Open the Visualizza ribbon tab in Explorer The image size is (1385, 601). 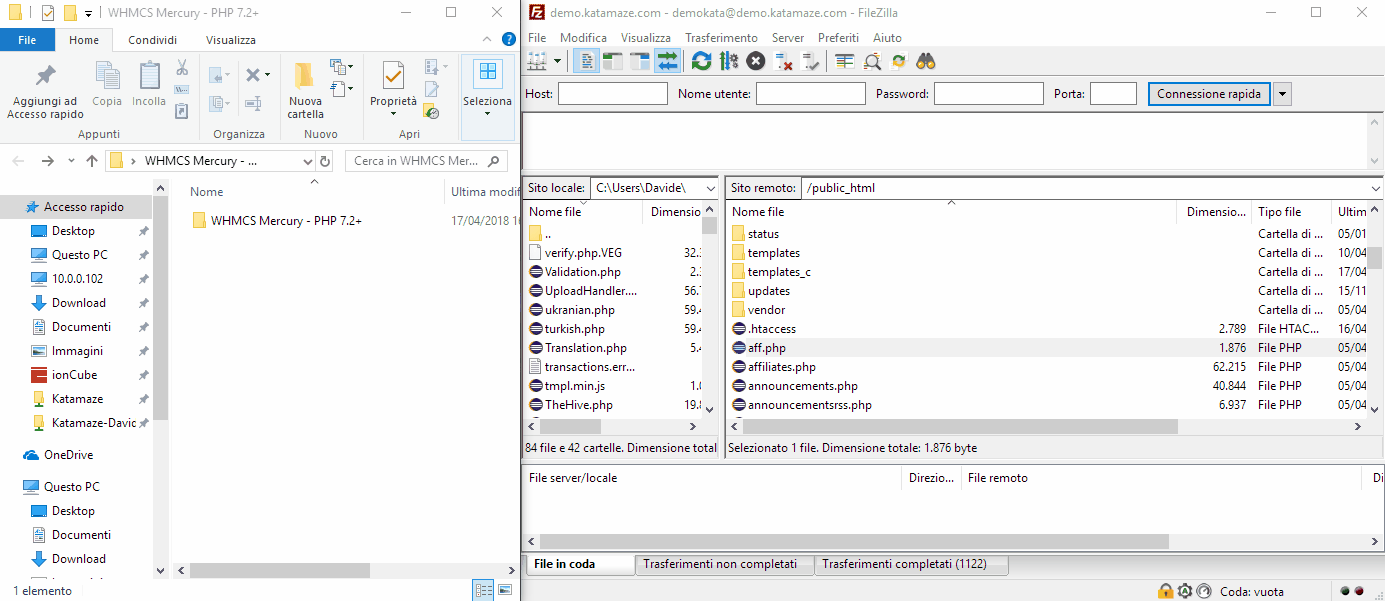click(x=231, y=40)
